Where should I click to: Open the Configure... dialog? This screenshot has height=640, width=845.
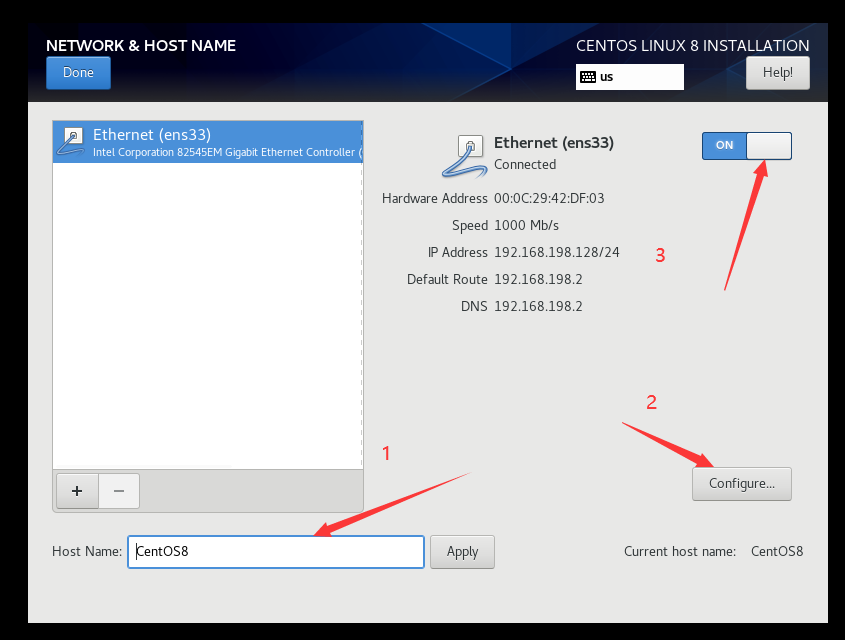click(x=742, y=484)
